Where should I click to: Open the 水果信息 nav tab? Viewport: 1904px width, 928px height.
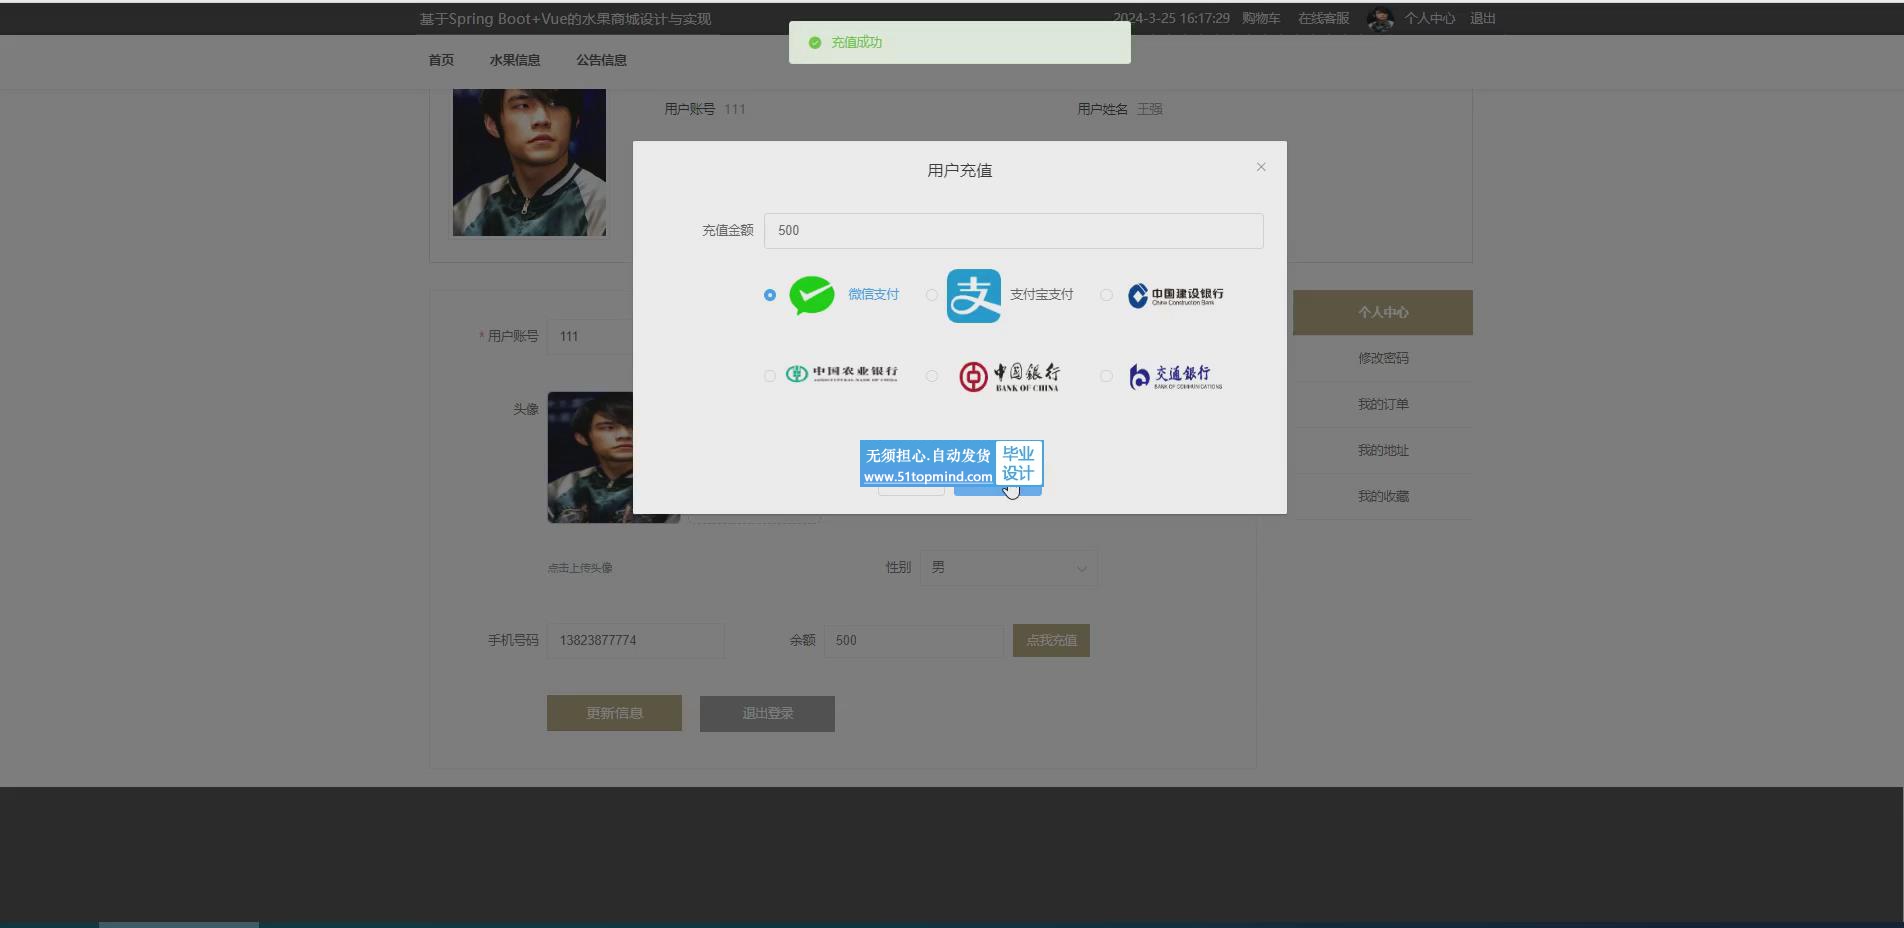pyautogui.click(x=515, y=60)
